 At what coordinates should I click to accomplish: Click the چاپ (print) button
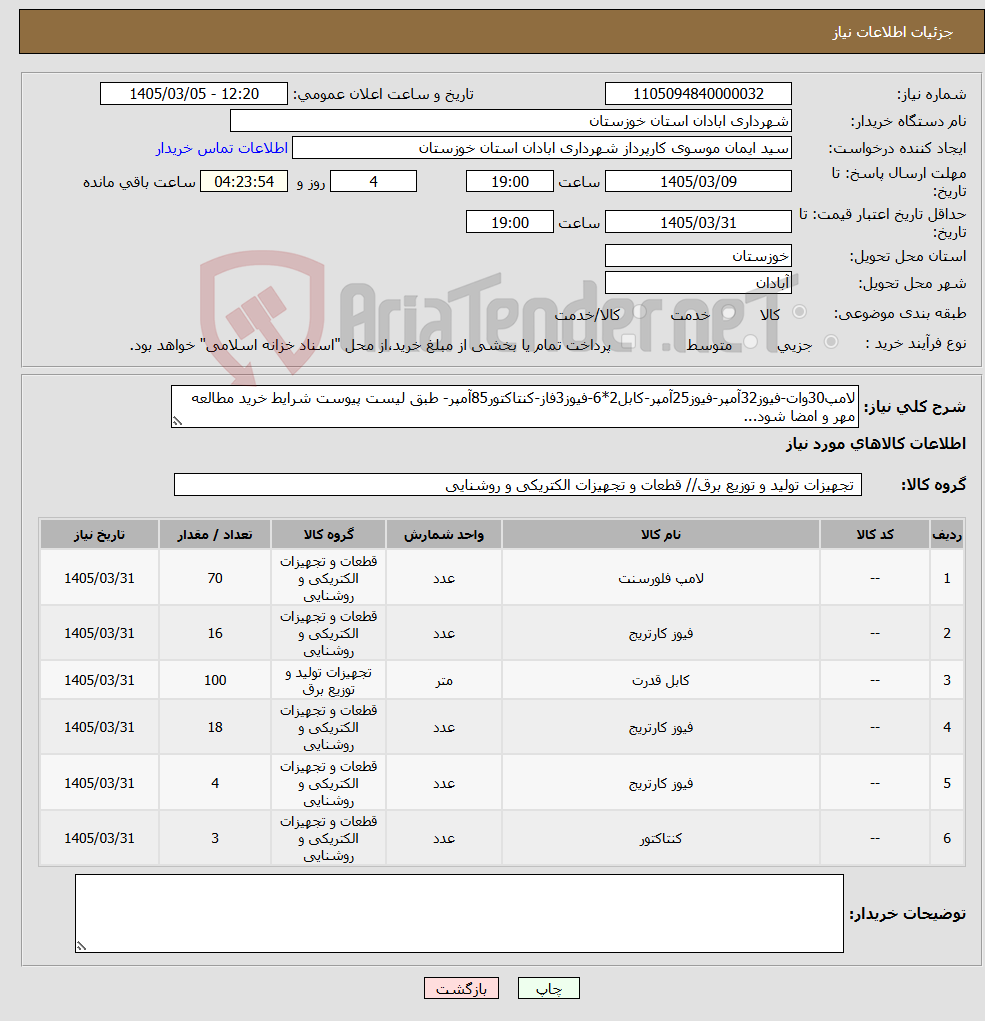click(x=548, y=988)
